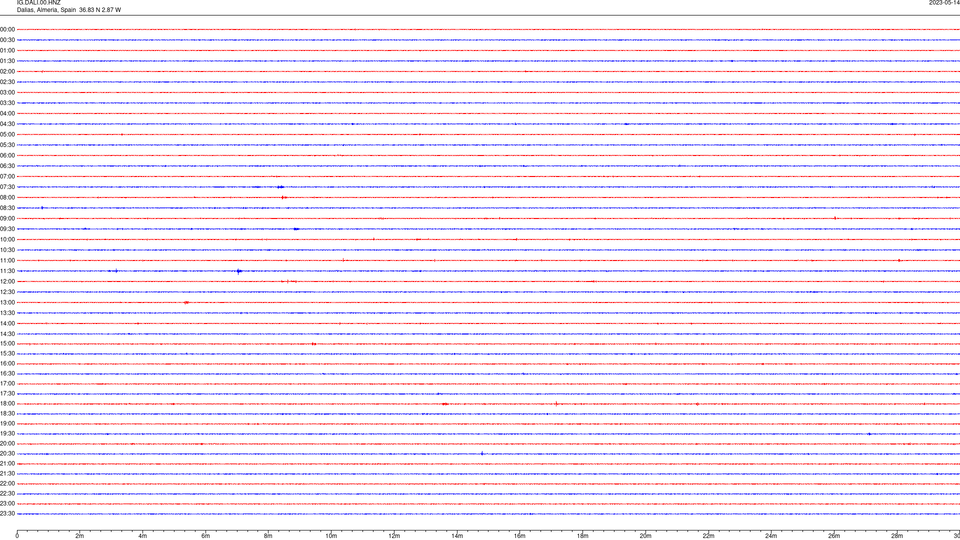Viewport: 960px width, 540px height.
Task: Select the 08:00 trace time label
Action: 7,198
